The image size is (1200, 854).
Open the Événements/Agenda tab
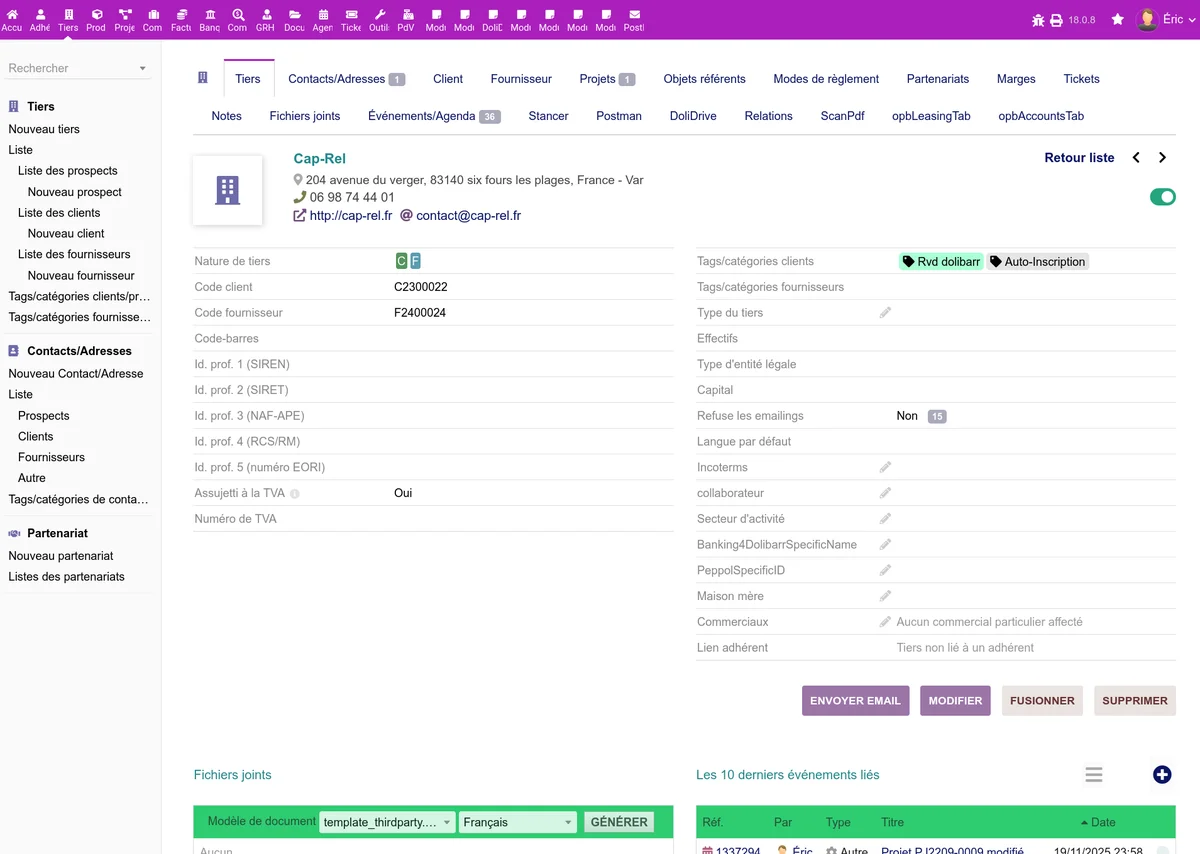coord(434,116)
